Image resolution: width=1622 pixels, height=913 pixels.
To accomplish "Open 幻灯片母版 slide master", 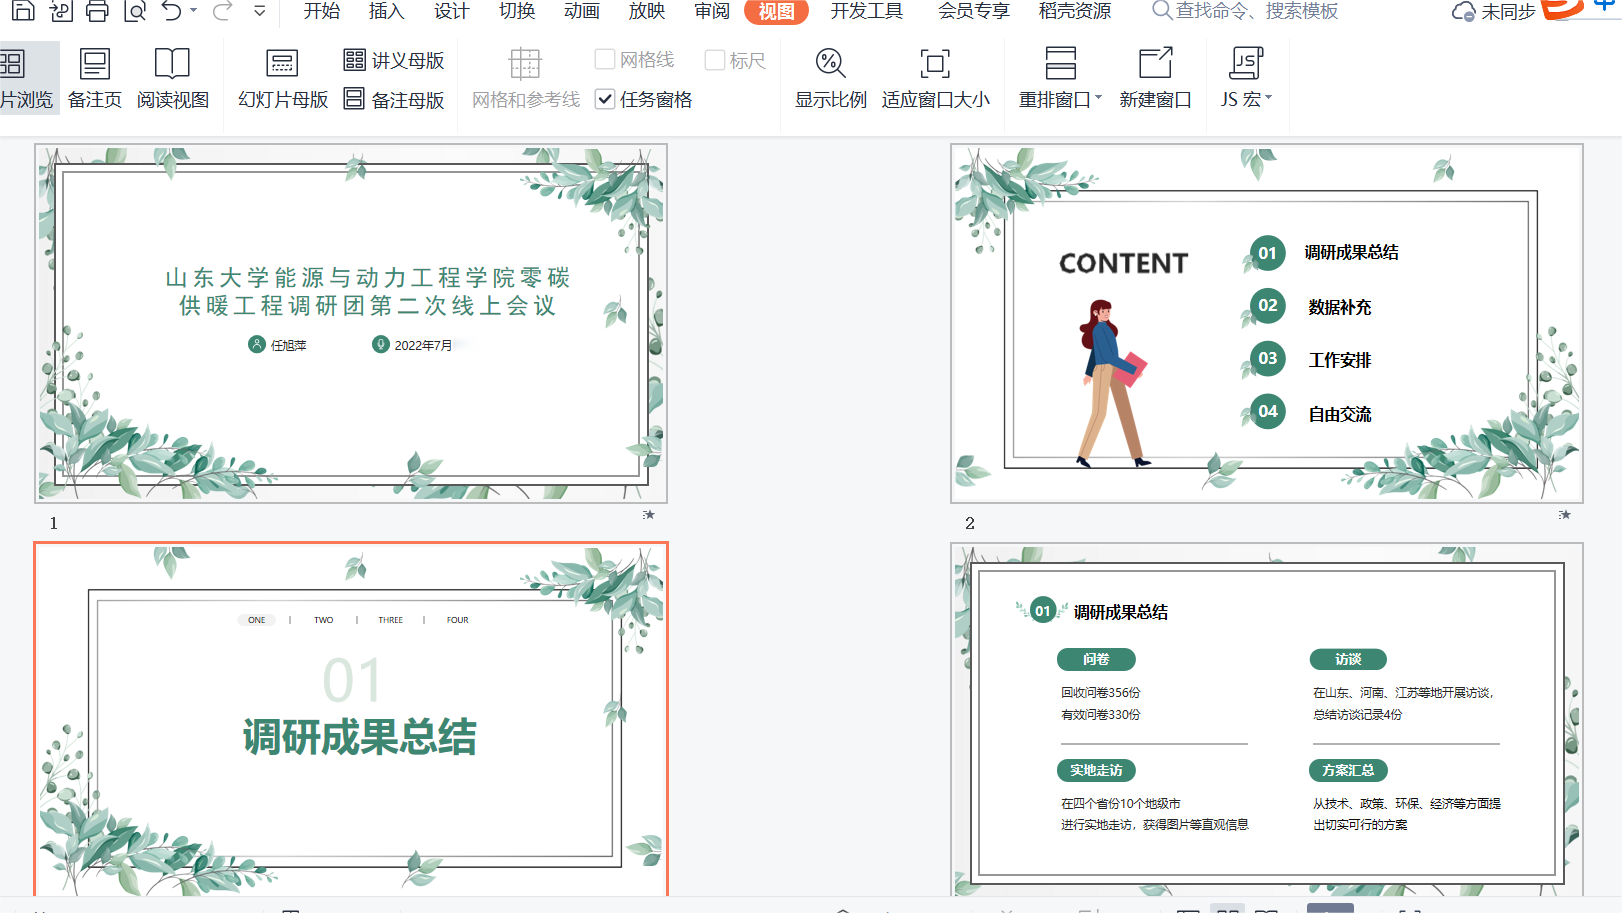I will click(x=283, y=78).
